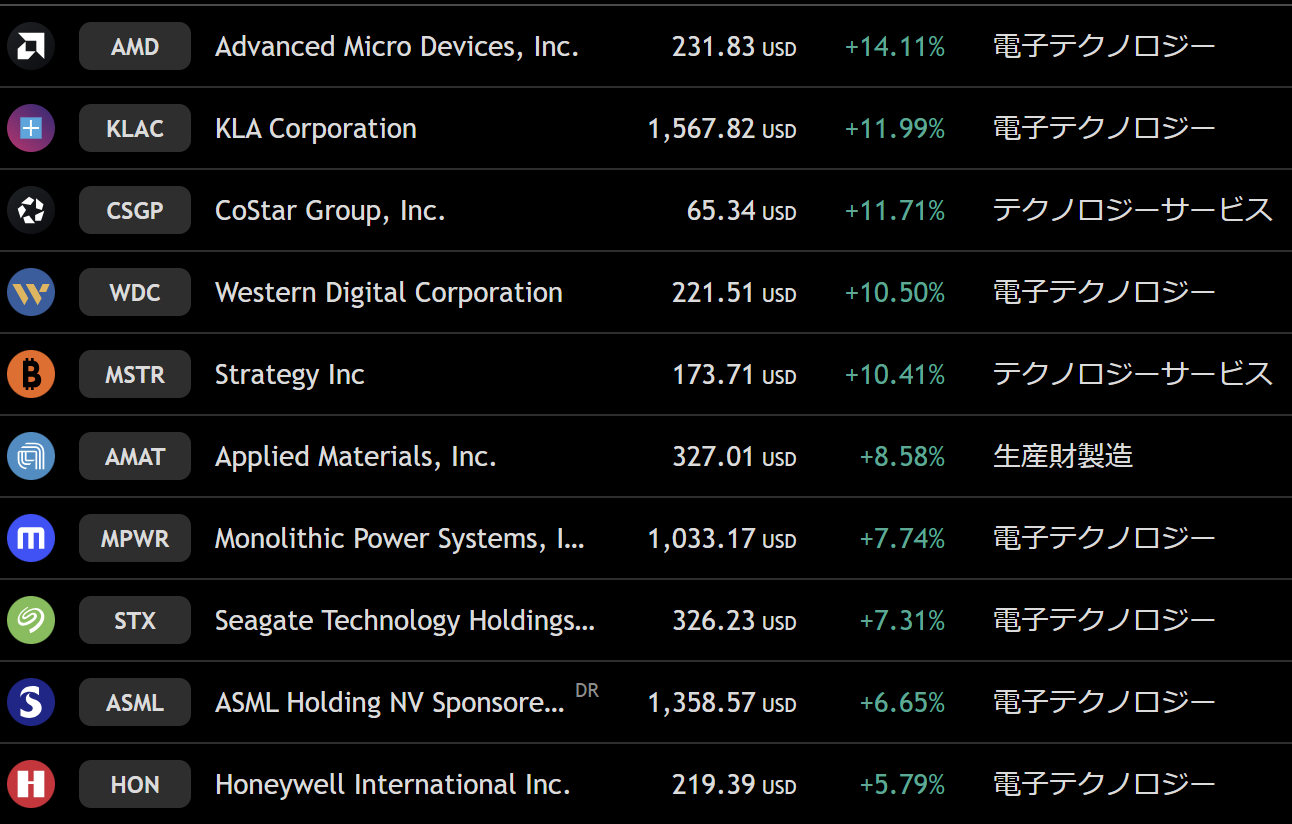Click the Applied Materials logo icon
This screenshot has width=1292, height=824.
click(31, 456)
